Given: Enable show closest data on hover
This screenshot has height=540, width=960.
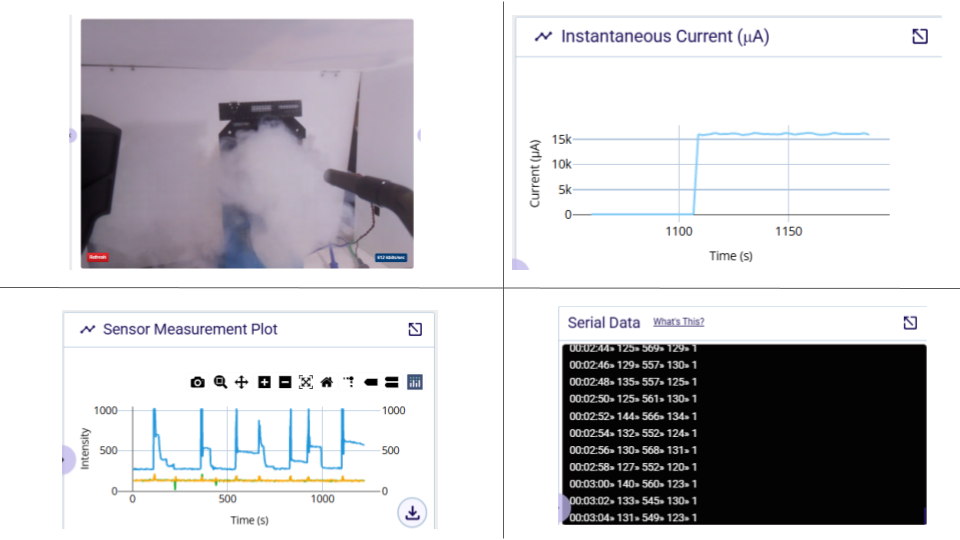Looking at the screenshot, I should pyautogui.click(x=371, y=382).
